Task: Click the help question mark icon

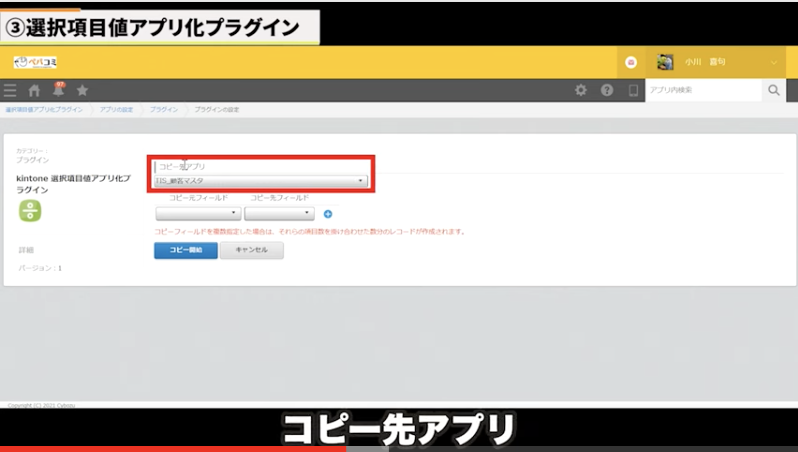Action: coord(606,90)
